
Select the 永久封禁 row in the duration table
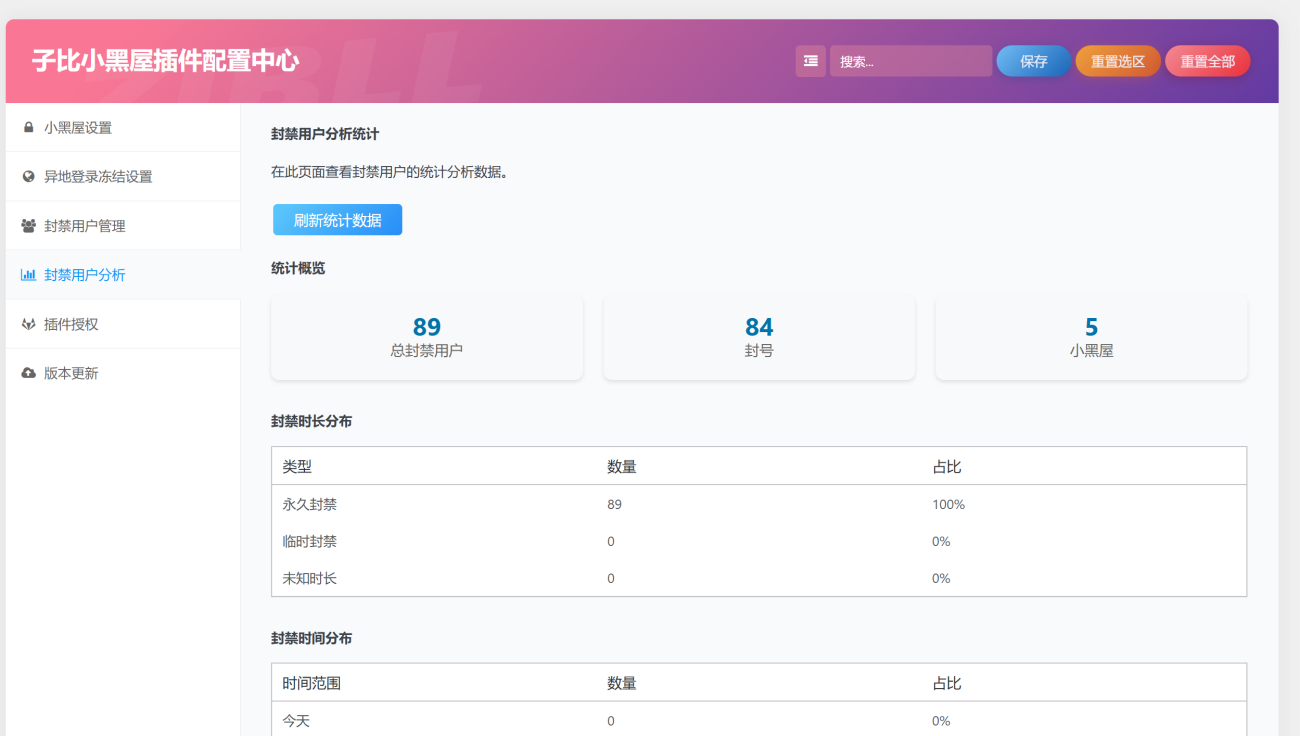tap(759, 504)
